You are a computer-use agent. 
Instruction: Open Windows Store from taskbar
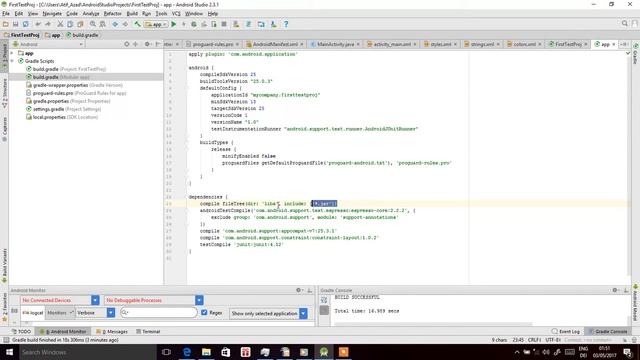[226, 352]
